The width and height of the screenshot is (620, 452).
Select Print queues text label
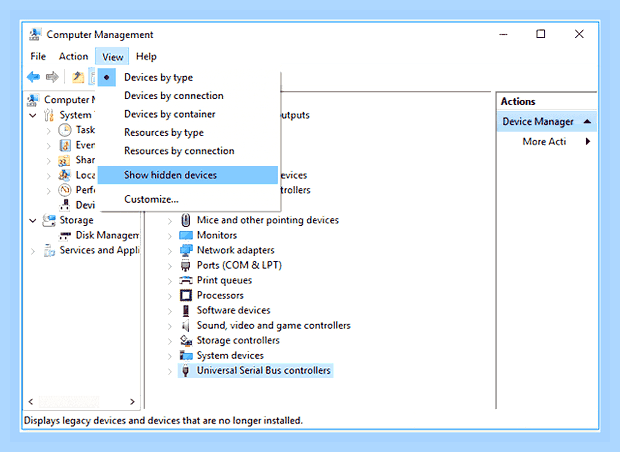click(x=224, y=280)
